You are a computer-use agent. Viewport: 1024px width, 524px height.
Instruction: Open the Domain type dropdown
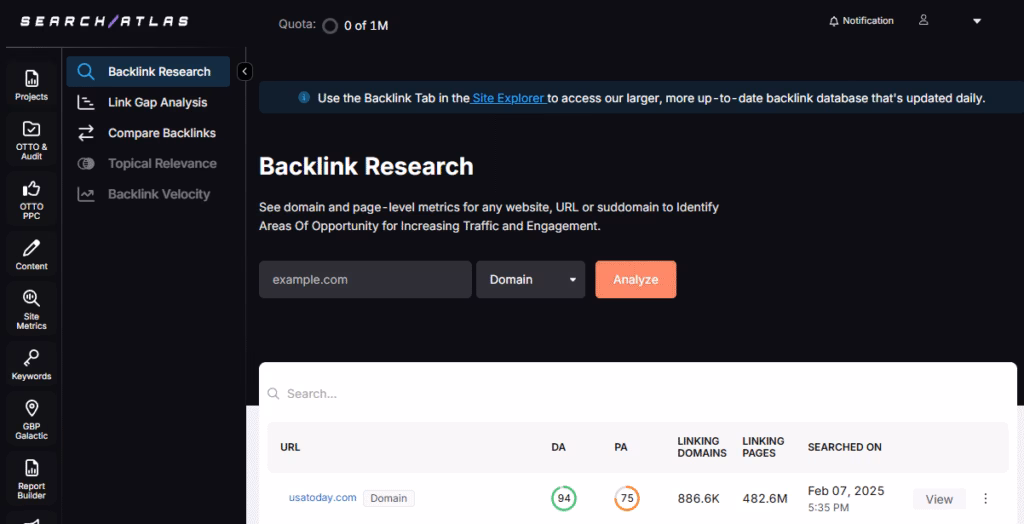click(530, 280)
